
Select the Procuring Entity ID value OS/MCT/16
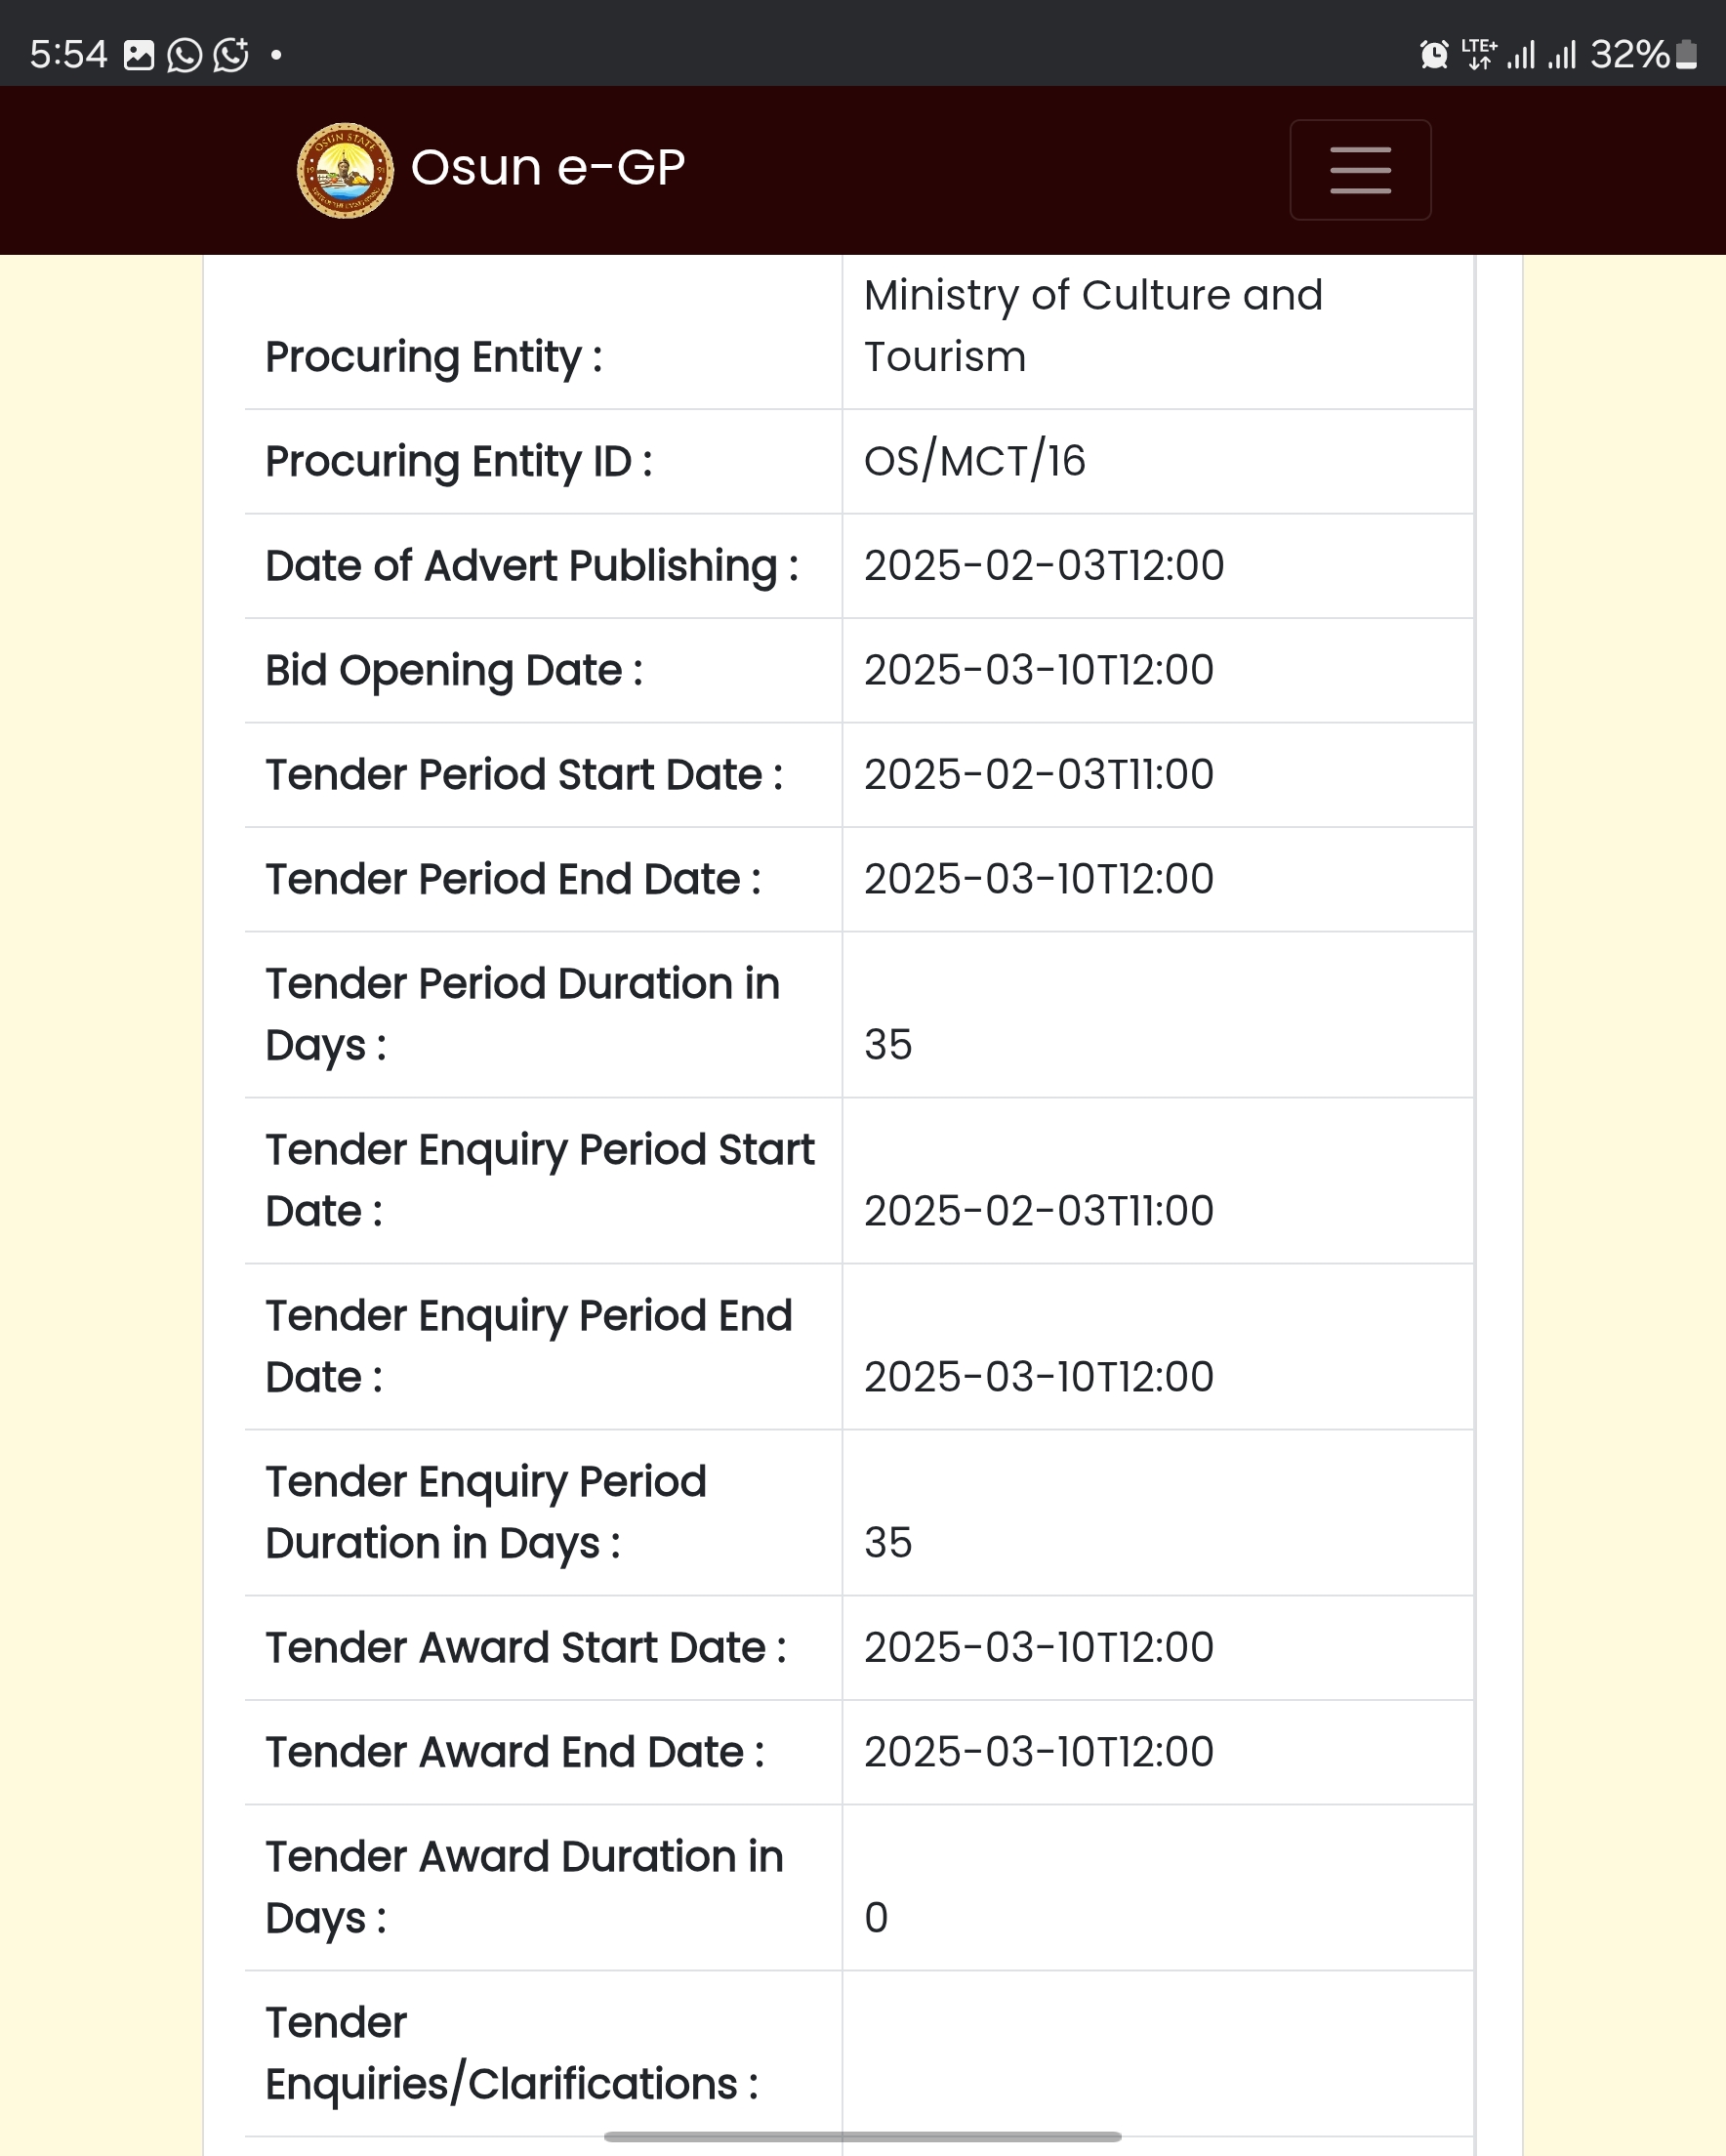coord(974,461)
